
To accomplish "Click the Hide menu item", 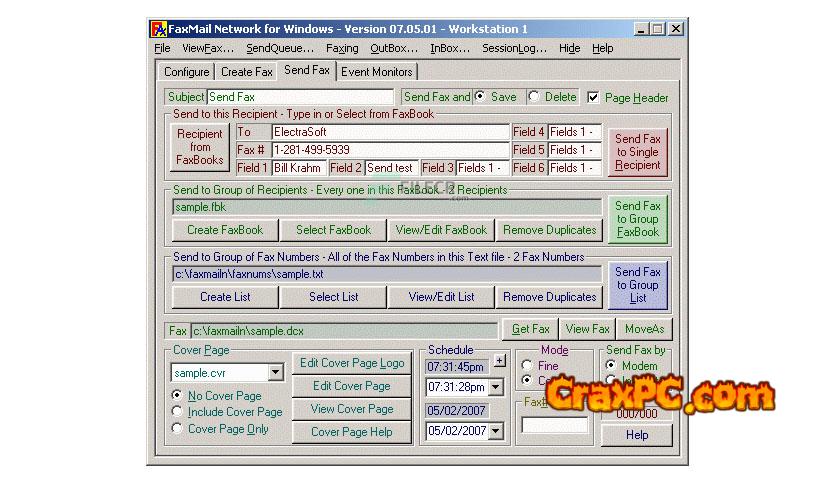I will coord(569,49).
